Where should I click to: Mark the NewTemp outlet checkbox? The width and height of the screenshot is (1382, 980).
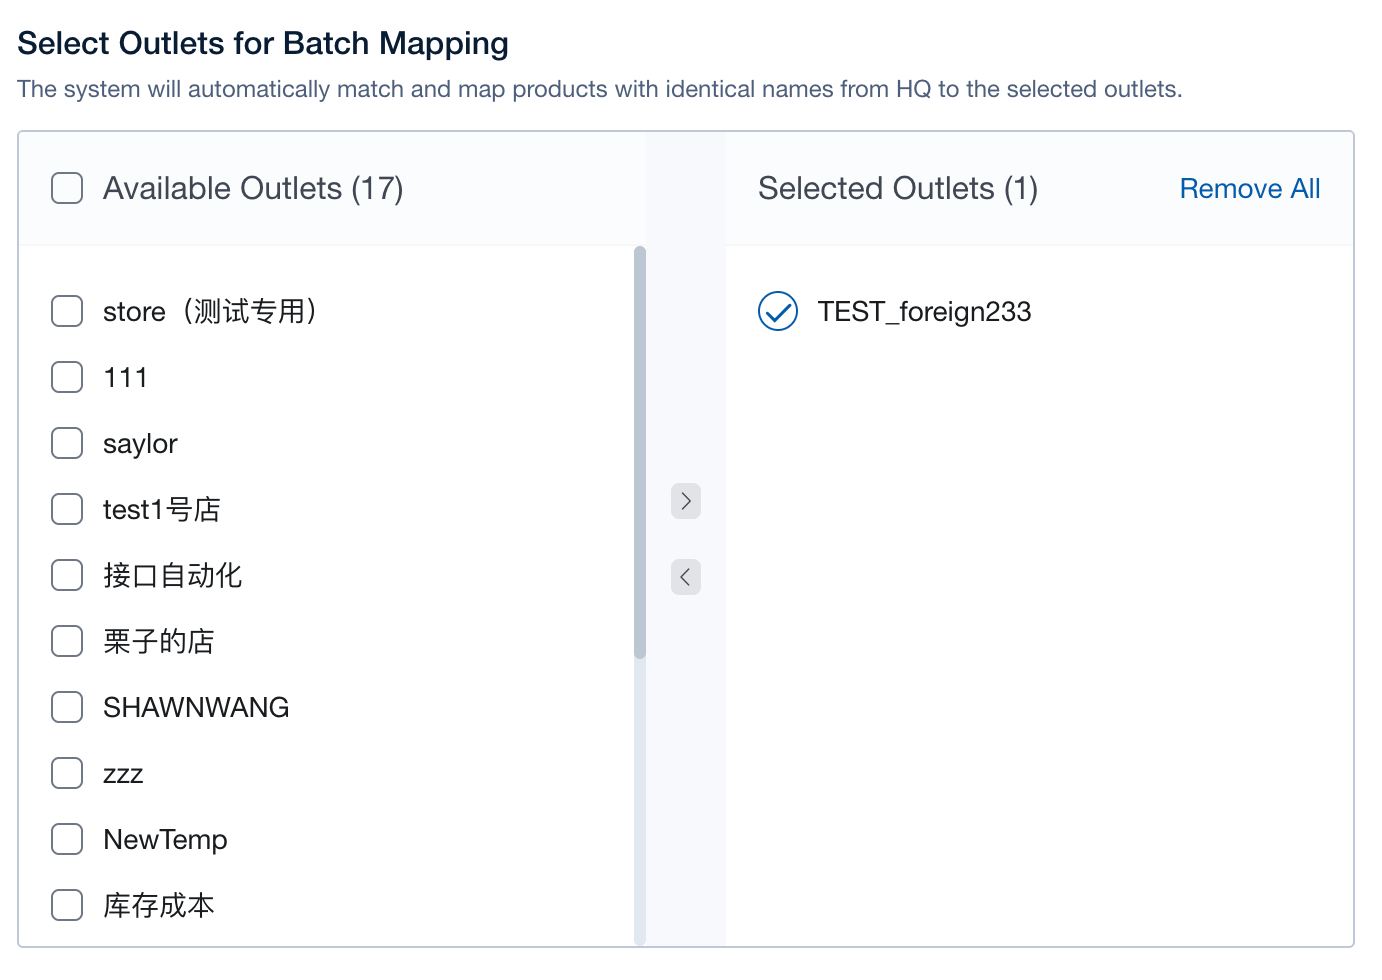(x=67, y=839)
